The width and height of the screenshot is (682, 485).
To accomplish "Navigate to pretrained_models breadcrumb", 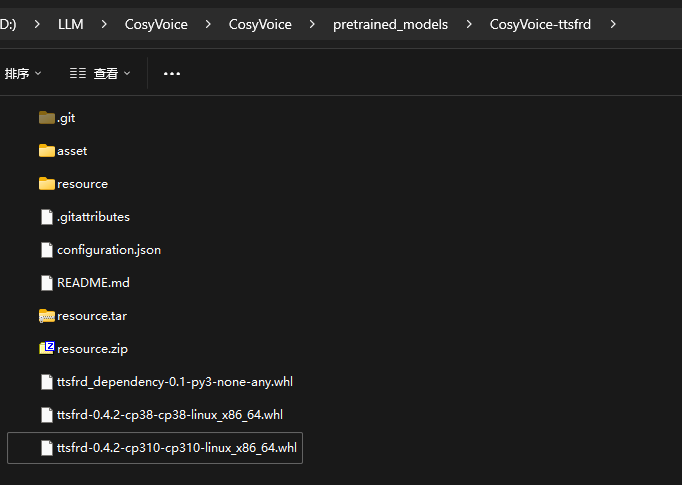I will click(x=390, y=24).
